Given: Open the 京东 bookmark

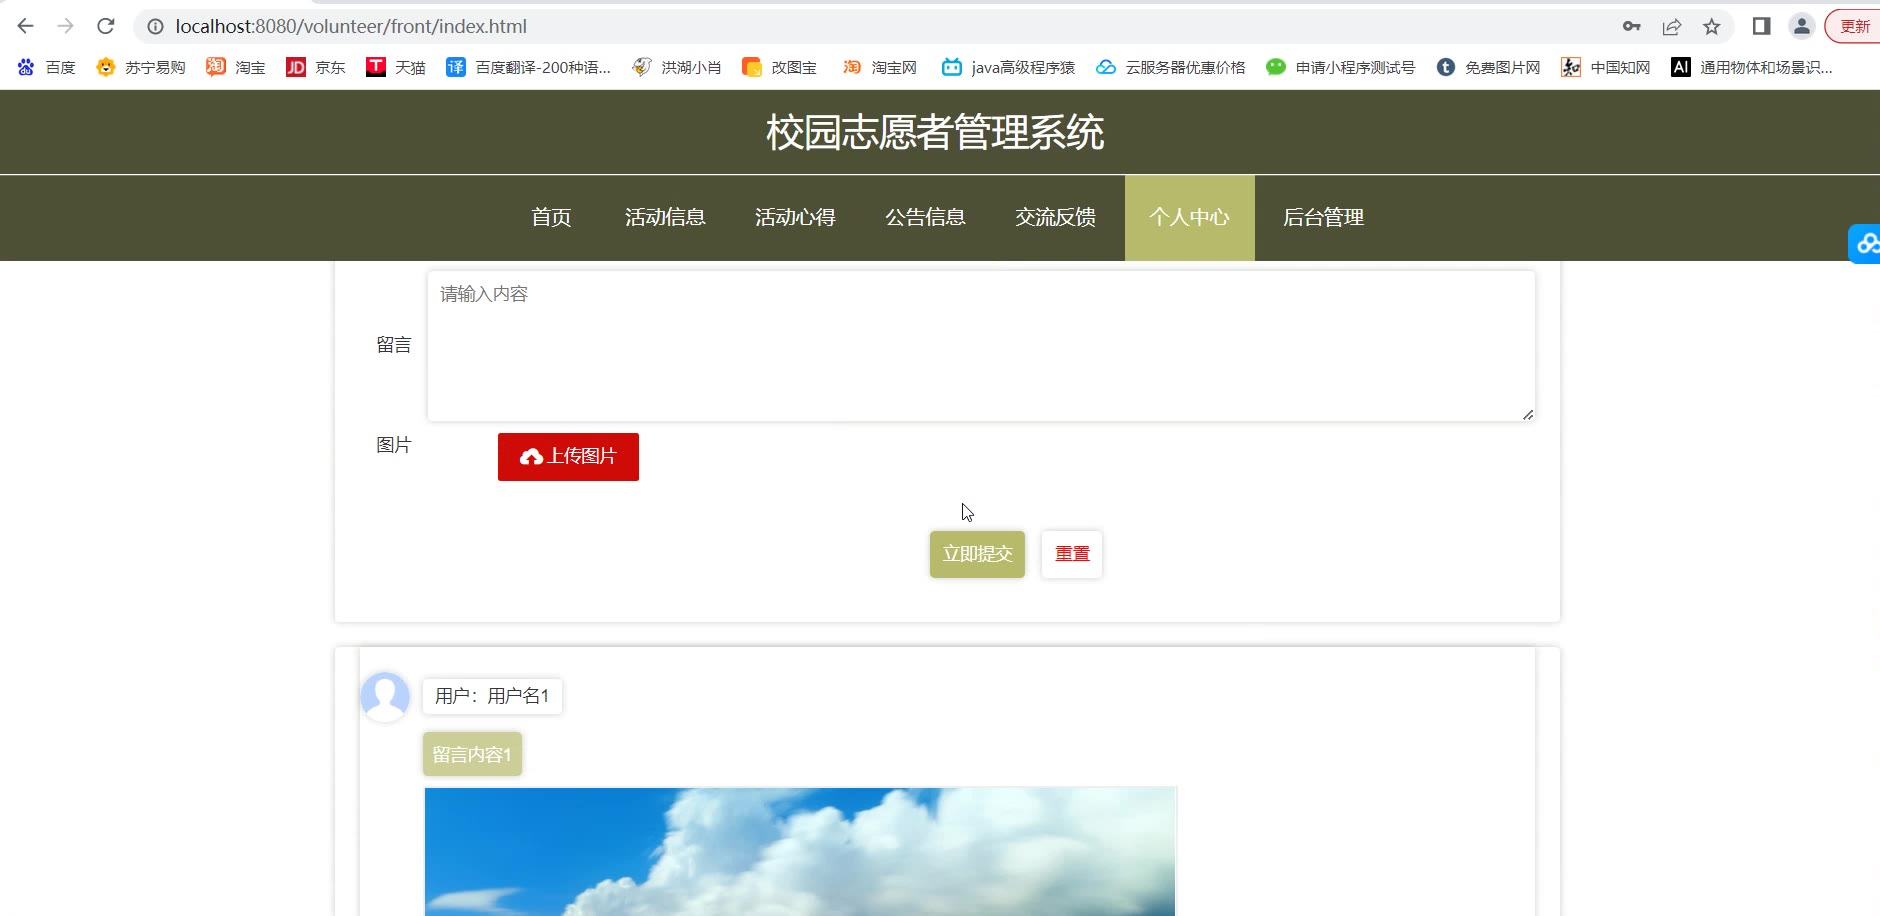Looking at the screenshot, I should tap(316, 67).
